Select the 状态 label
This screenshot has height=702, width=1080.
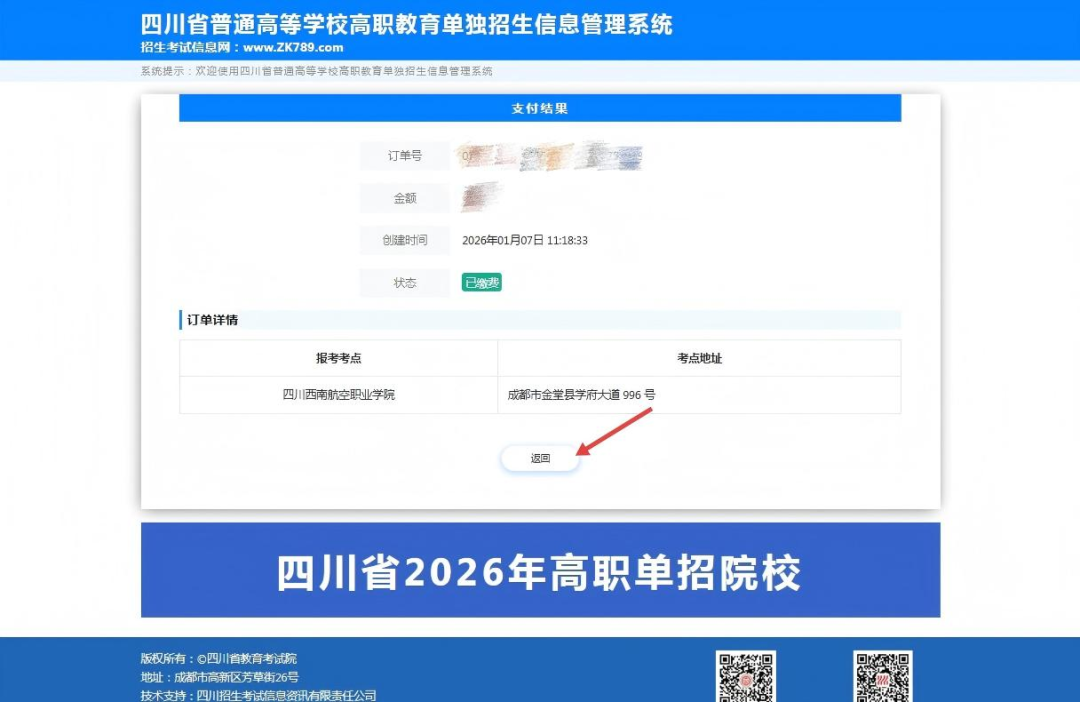point(405,283)
